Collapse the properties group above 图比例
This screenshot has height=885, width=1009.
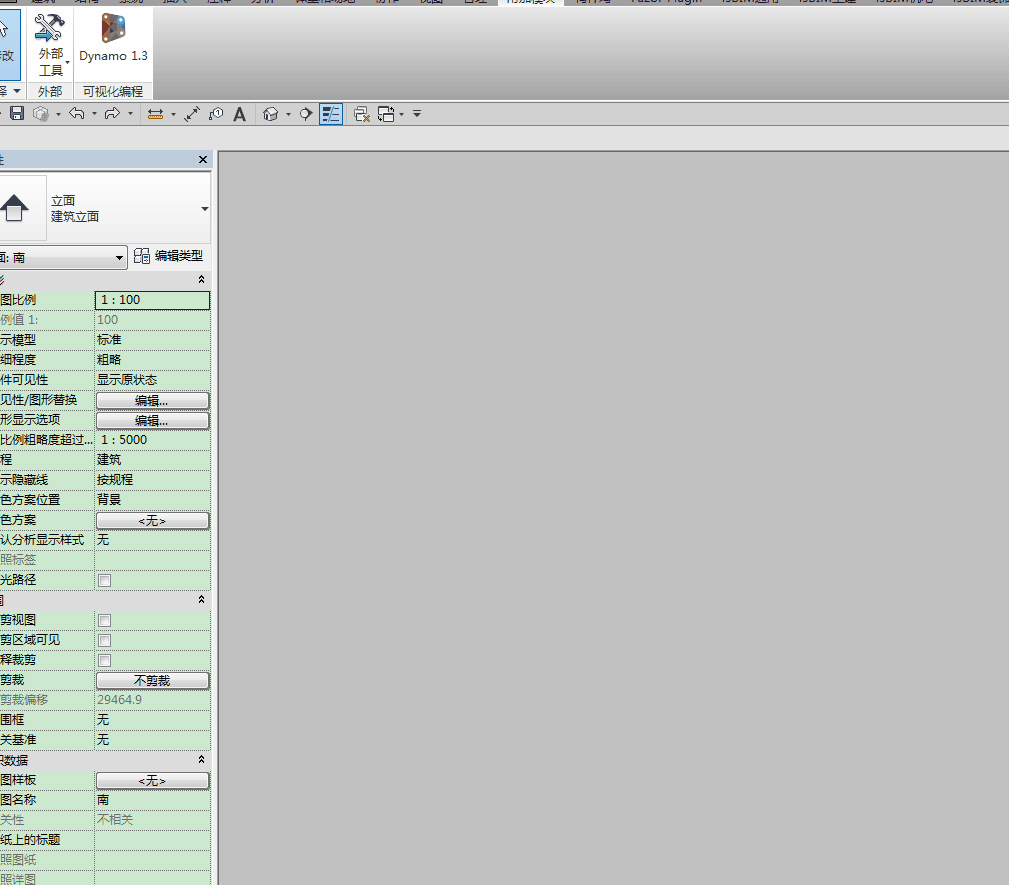[x=201, y=279]
